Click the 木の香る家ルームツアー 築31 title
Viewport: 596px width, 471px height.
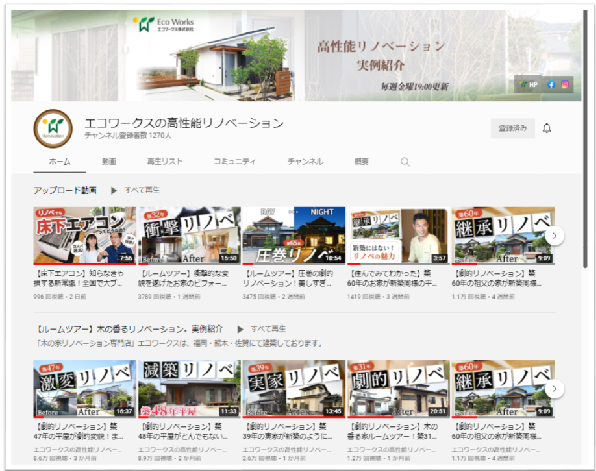pyautogui.click(x=392, y=431)
